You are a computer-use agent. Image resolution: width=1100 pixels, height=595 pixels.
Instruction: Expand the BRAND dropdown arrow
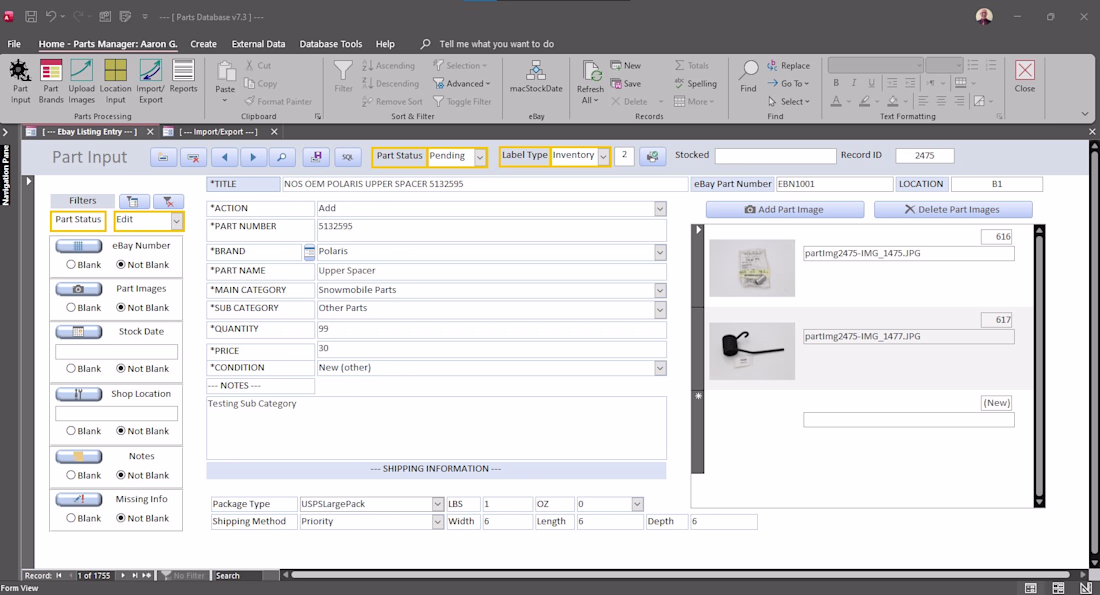660,252
